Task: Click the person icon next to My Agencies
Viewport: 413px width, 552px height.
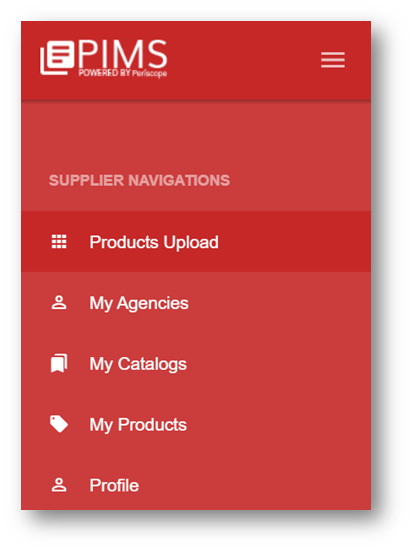Action: 59,302
